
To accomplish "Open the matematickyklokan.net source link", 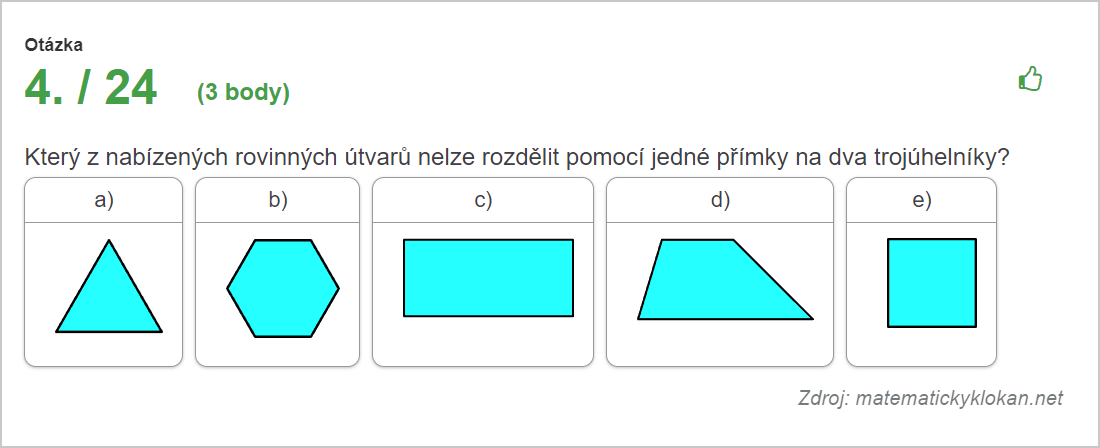I will 959,398.
